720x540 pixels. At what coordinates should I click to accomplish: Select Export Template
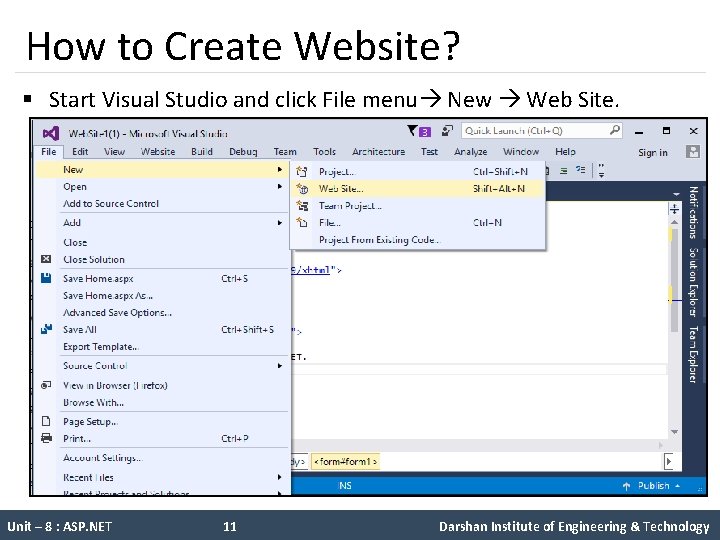[x=163, y=346]
